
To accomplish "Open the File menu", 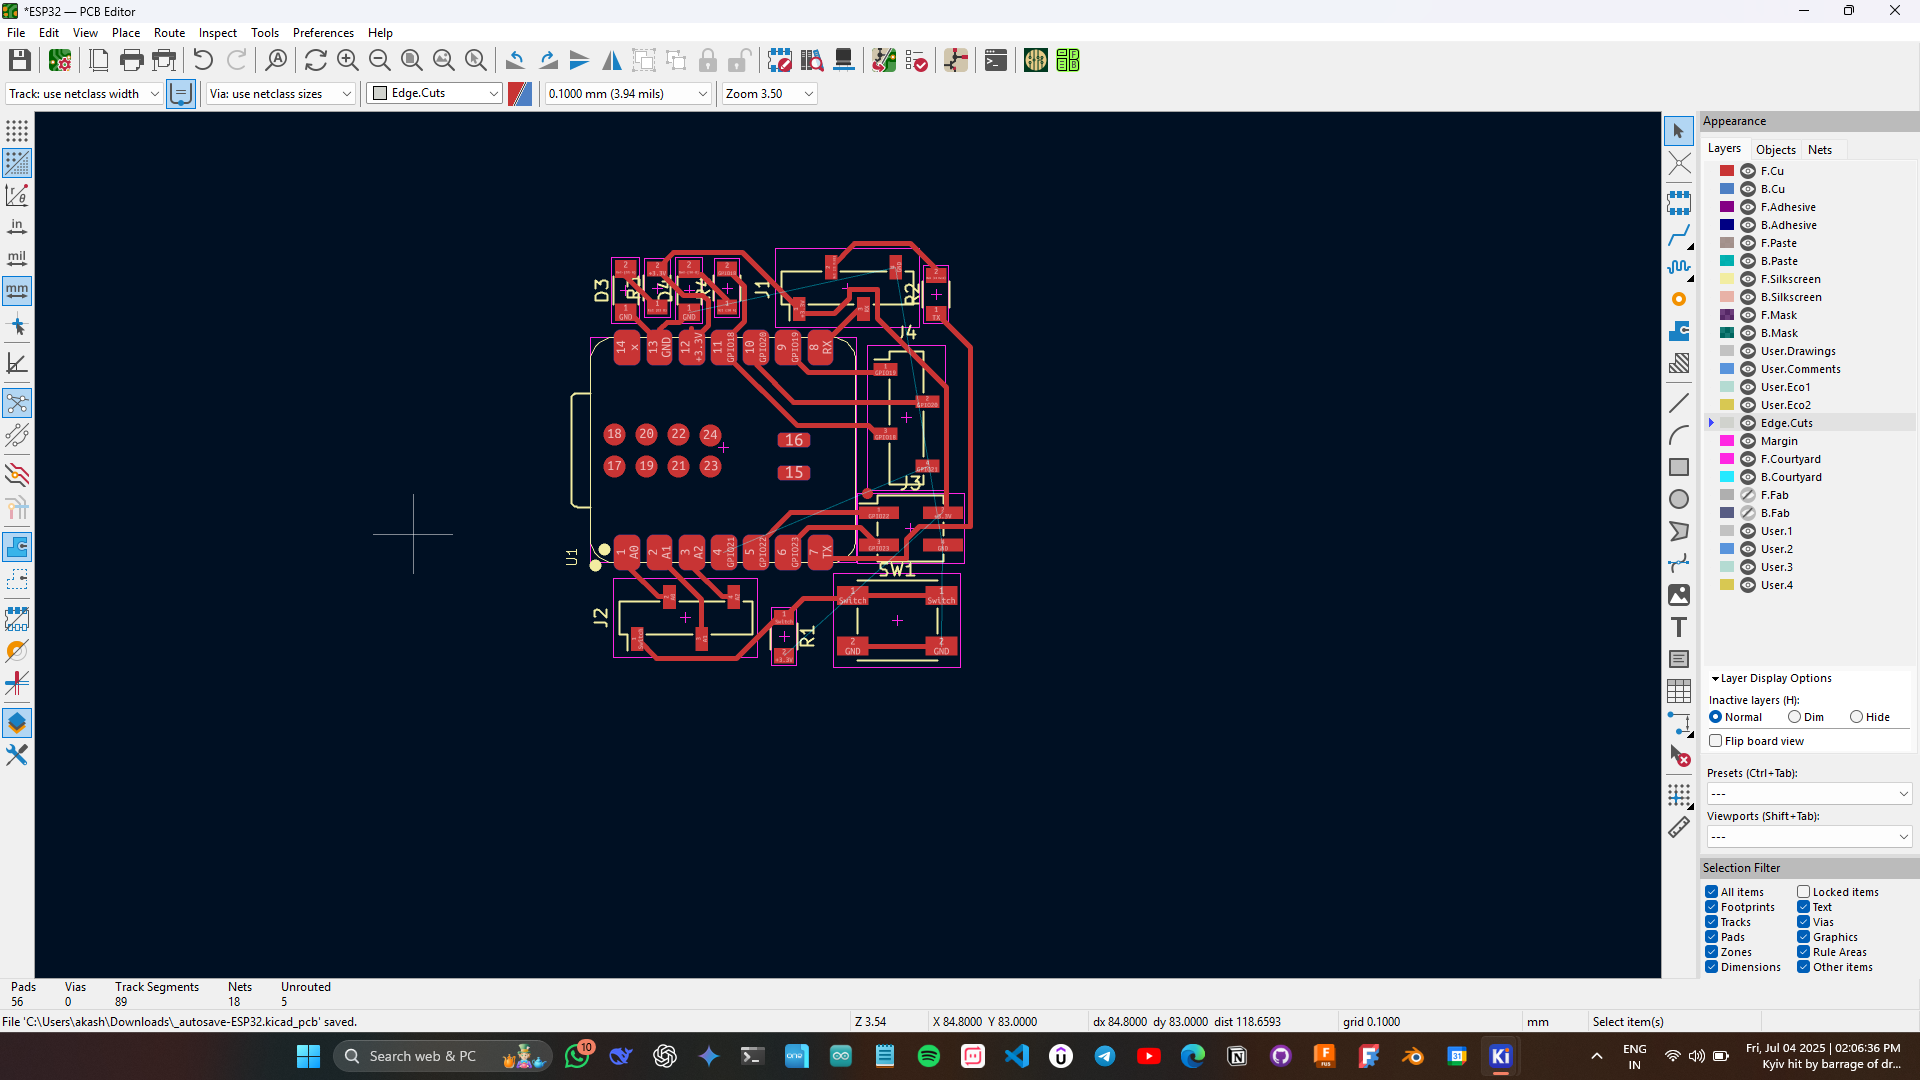I will click(16, 33).
